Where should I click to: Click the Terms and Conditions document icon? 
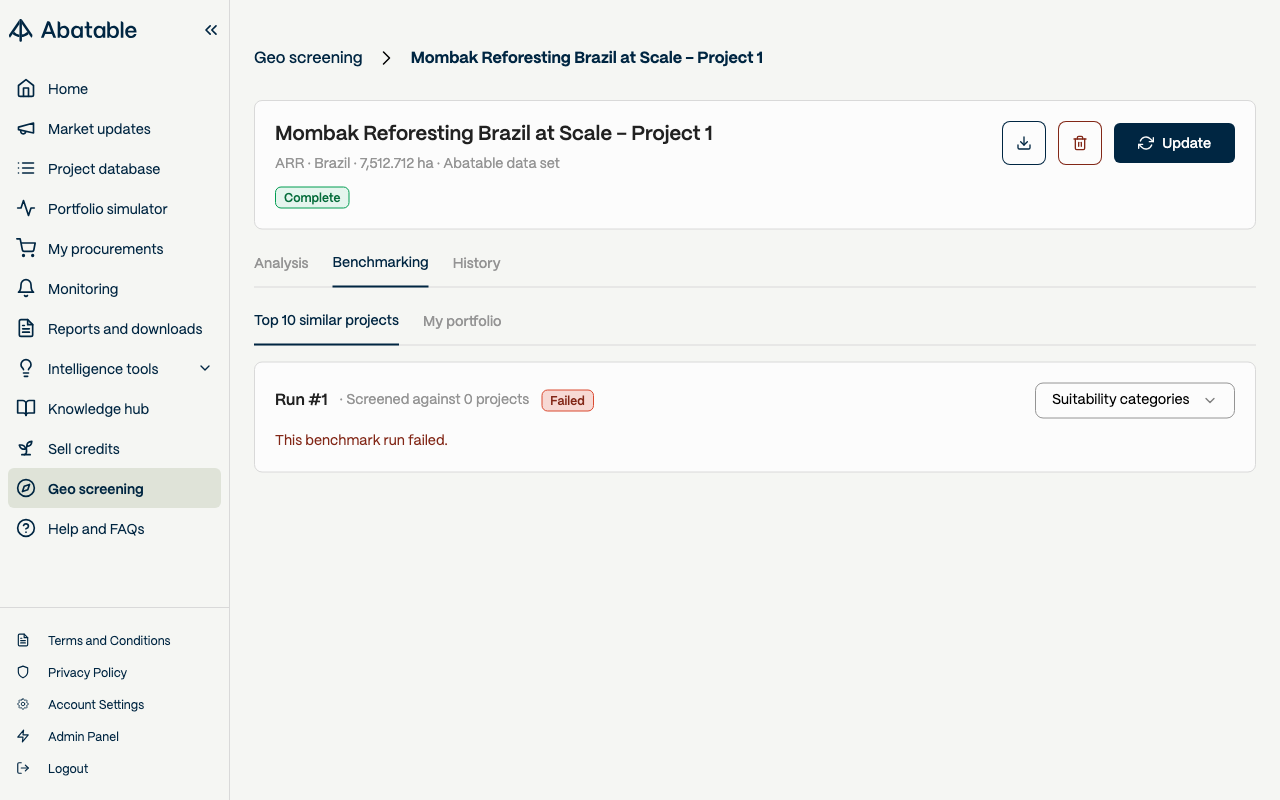pos(23,641)
